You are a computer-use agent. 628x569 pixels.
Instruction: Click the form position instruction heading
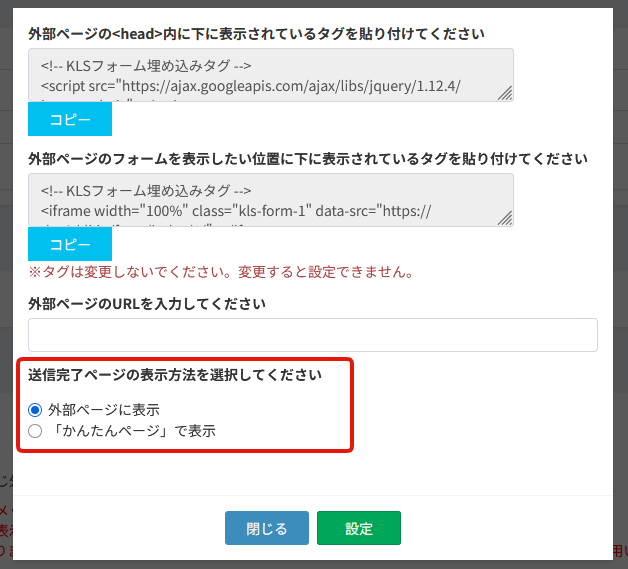coord(308,159)
